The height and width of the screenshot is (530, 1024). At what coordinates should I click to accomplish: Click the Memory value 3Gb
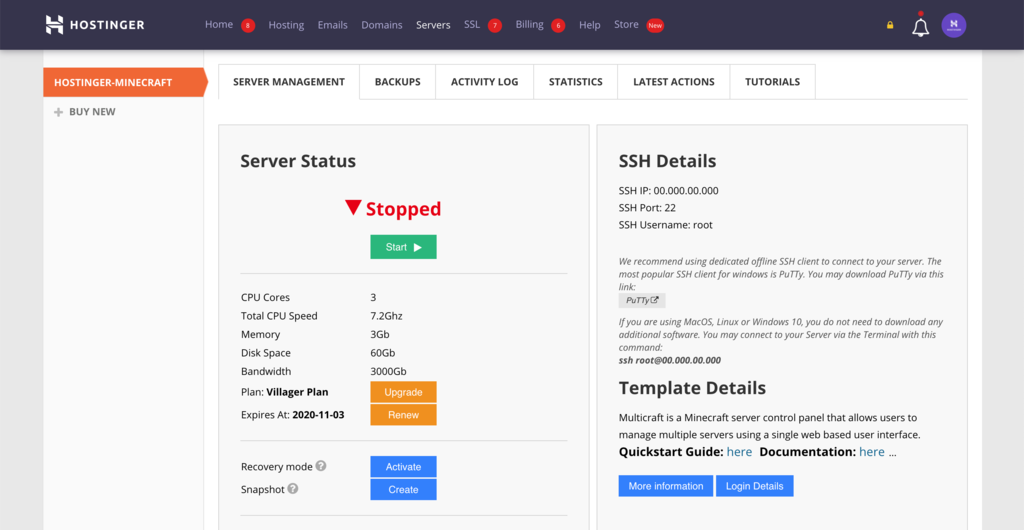pyautogui.click(x=380, y=334)
